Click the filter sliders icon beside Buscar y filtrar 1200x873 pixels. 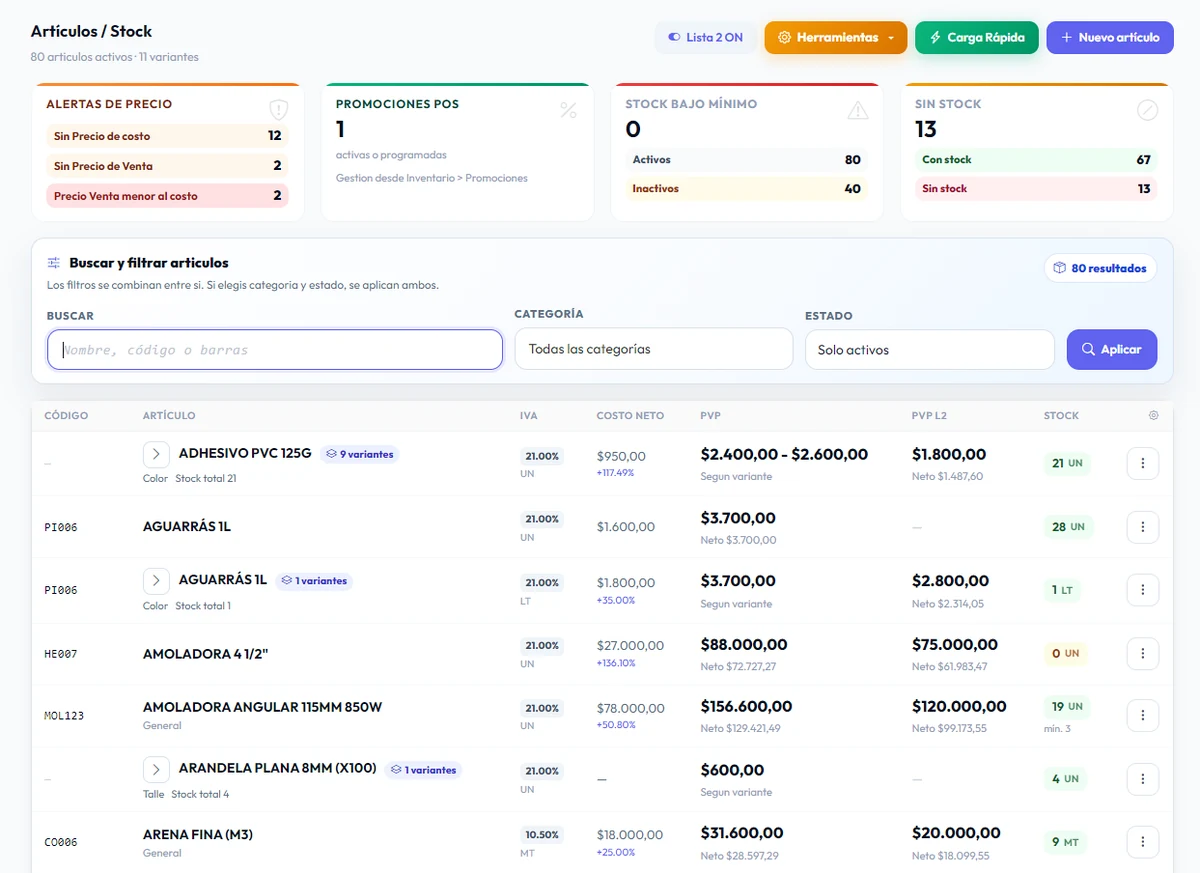pyautogui.click(x=54, y=263)
